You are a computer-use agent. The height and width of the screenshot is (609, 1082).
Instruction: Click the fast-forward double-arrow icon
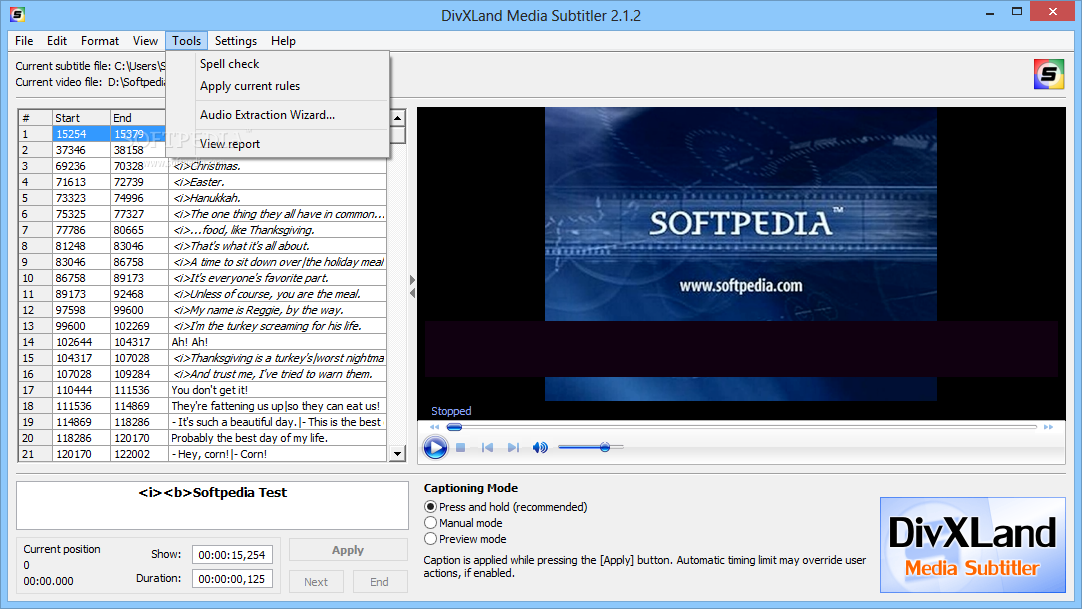pos(1048,427)
